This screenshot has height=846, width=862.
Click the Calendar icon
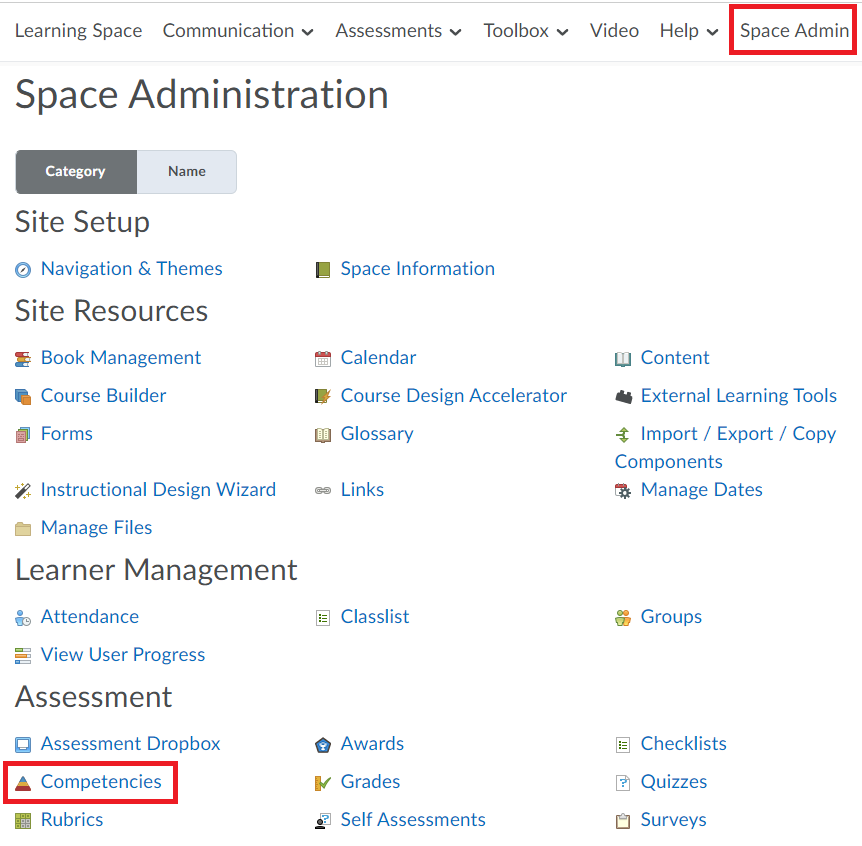(x=323, y=359)
